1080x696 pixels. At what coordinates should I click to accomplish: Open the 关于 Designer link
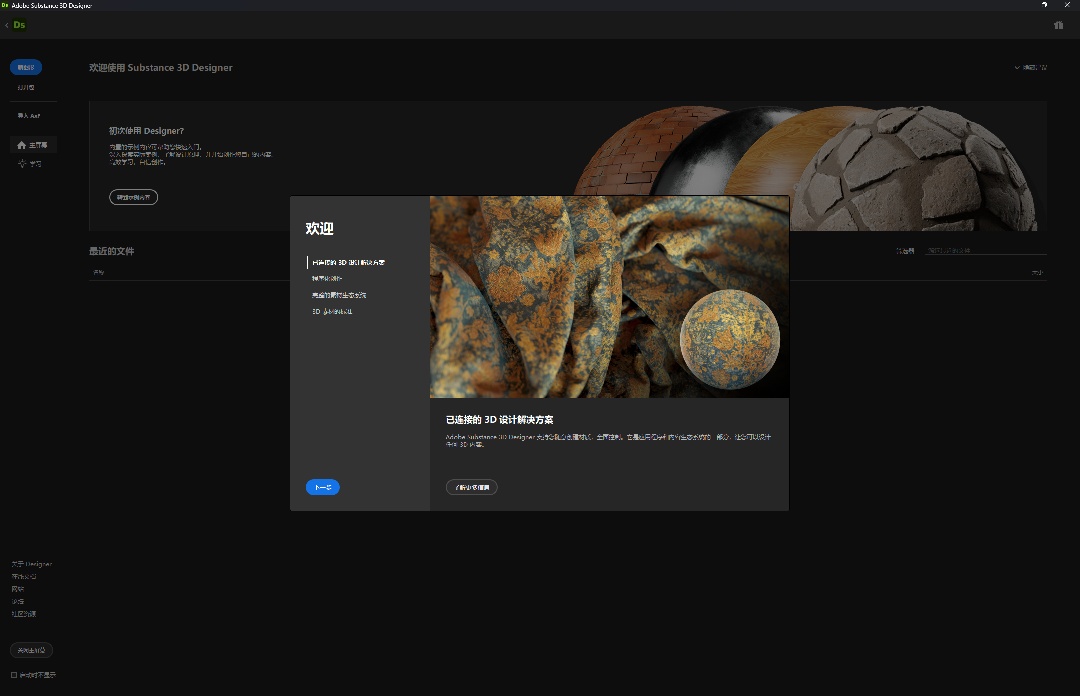[32, 564]
